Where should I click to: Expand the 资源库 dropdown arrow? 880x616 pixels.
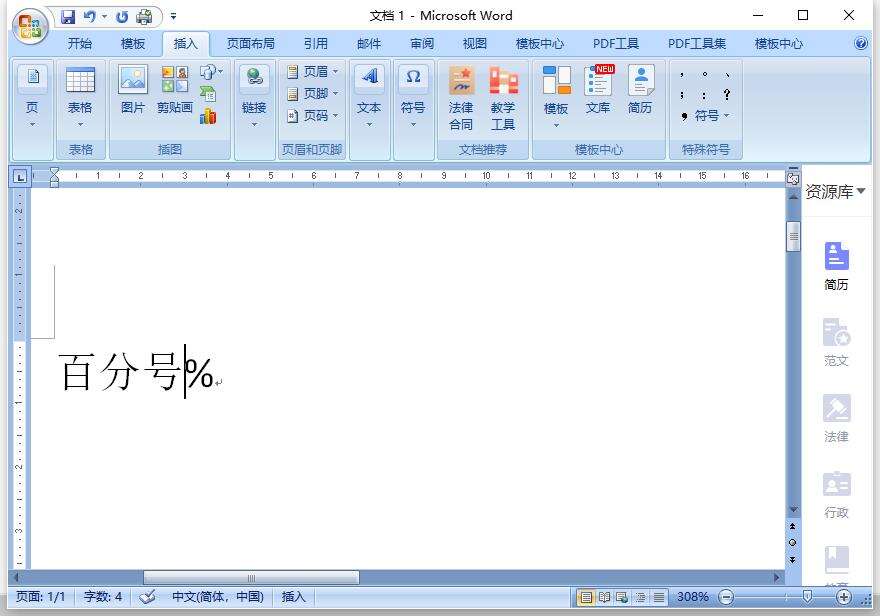[x=861, y=191]
